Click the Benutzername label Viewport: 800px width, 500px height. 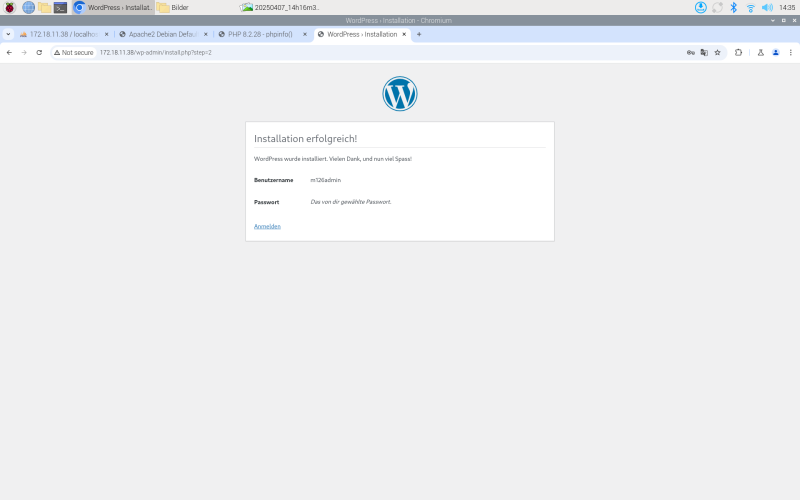(273, 180)
